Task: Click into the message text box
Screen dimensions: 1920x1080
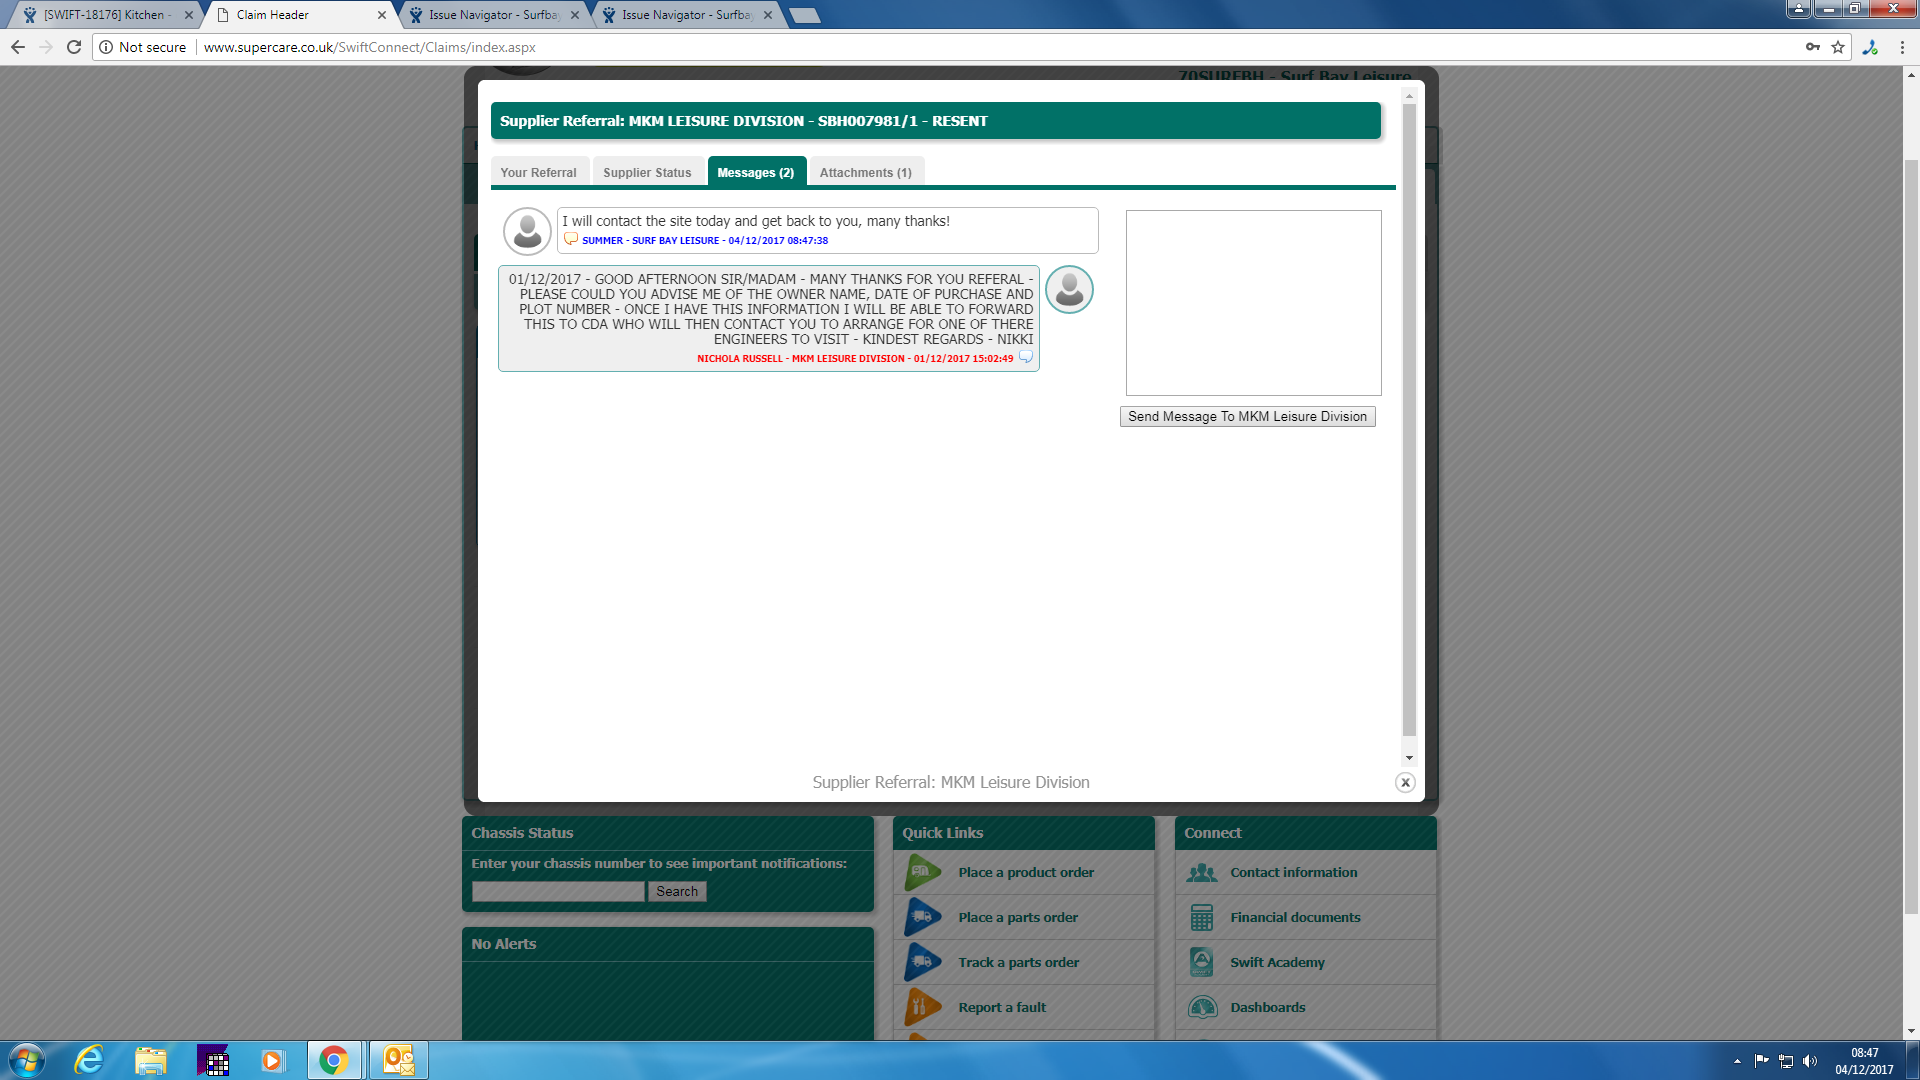Action: [1253, 302]
